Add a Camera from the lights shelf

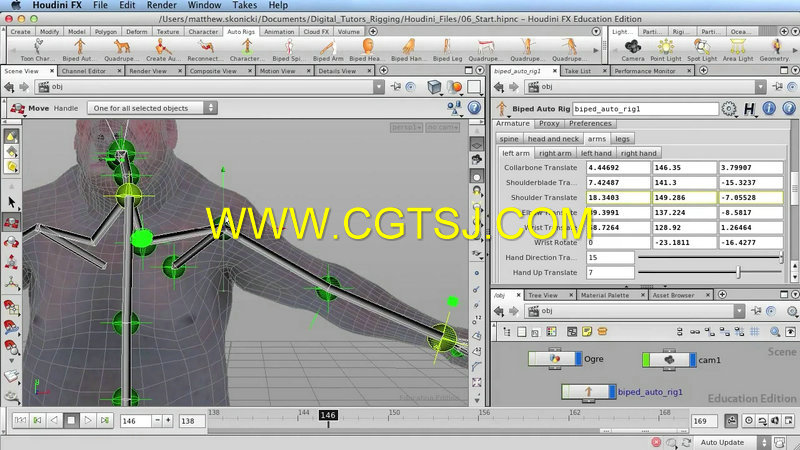(x=633, y=50)
